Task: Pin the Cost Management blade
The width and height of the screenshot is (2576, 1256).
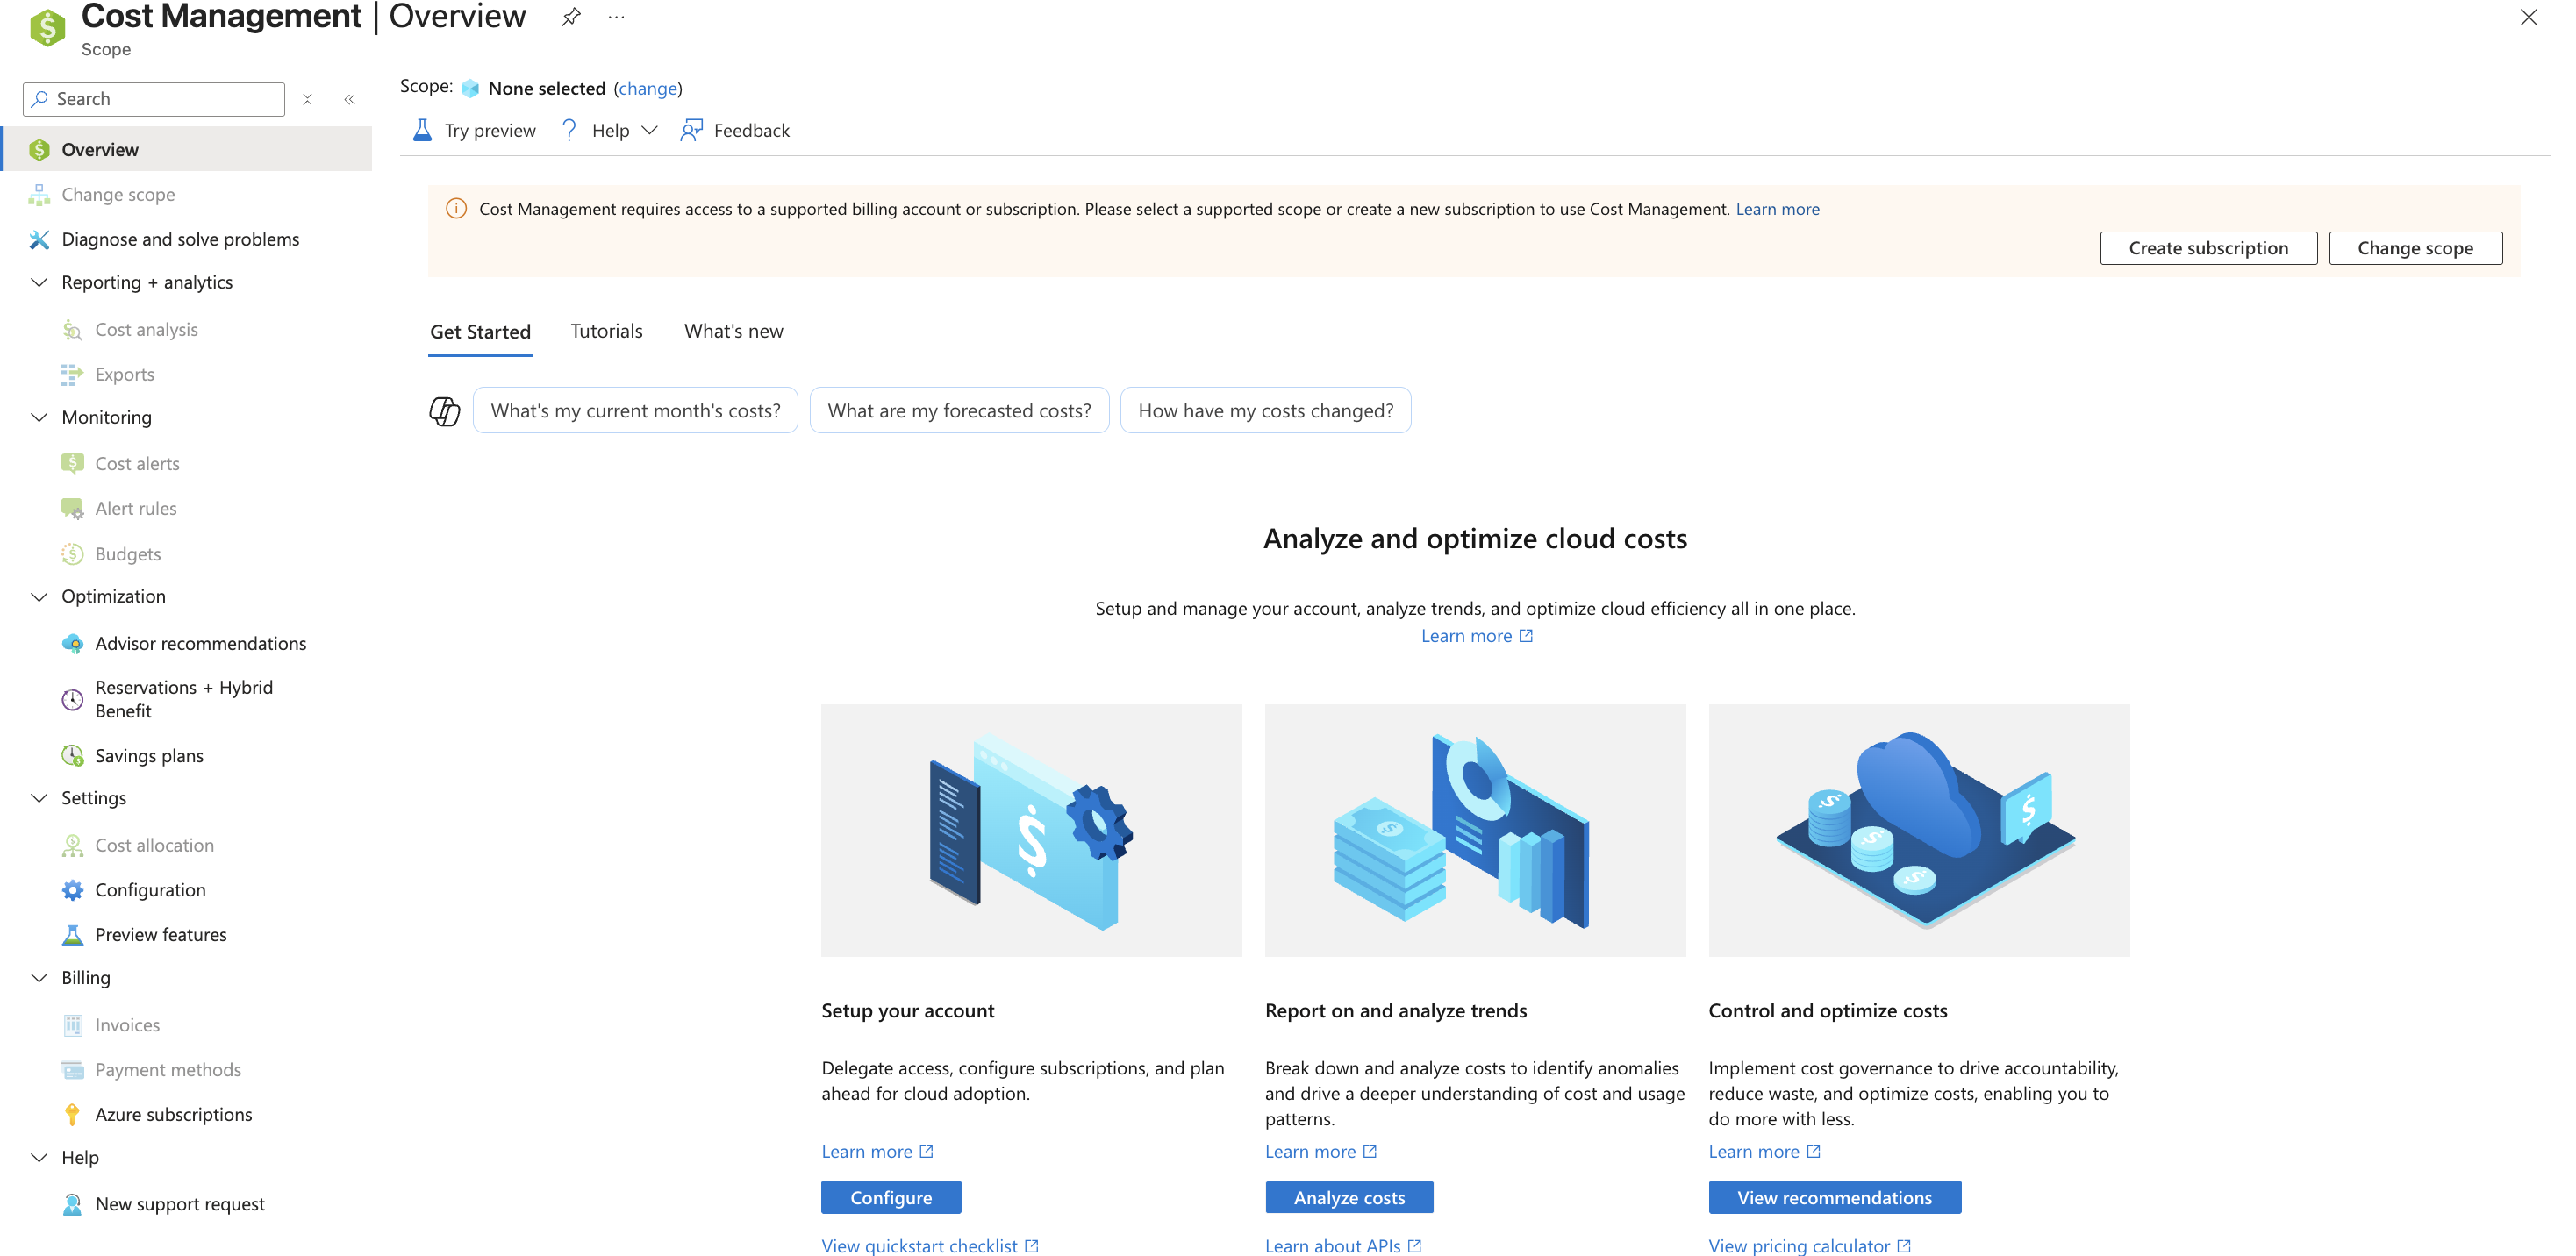Action: click(570, 17)
